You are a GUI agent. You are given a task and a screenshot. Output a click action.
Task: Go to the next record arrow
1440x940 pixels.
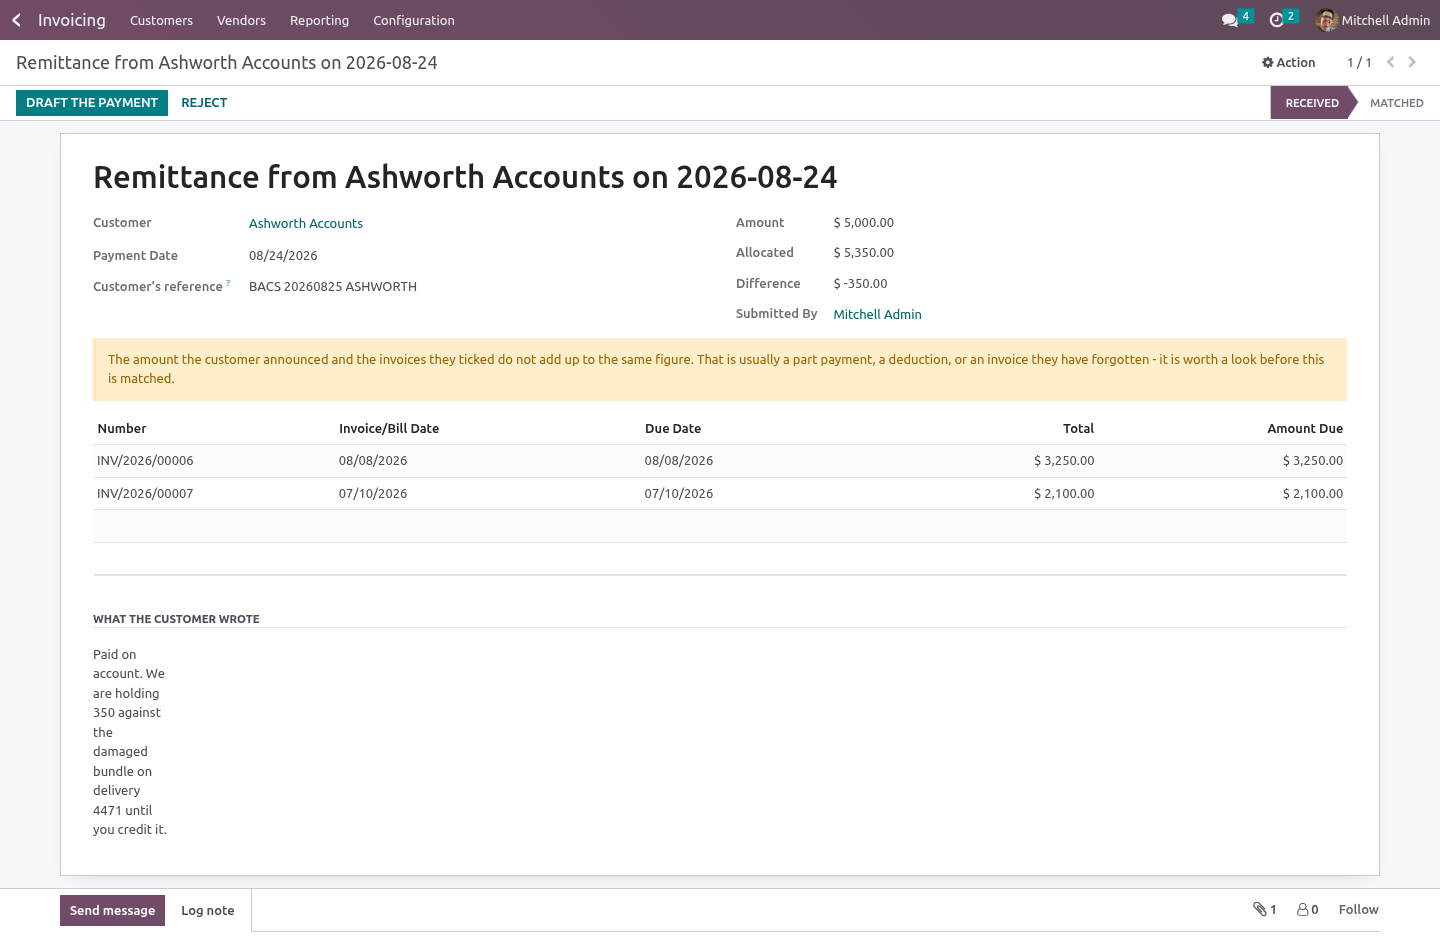[x=1412, y=62]
